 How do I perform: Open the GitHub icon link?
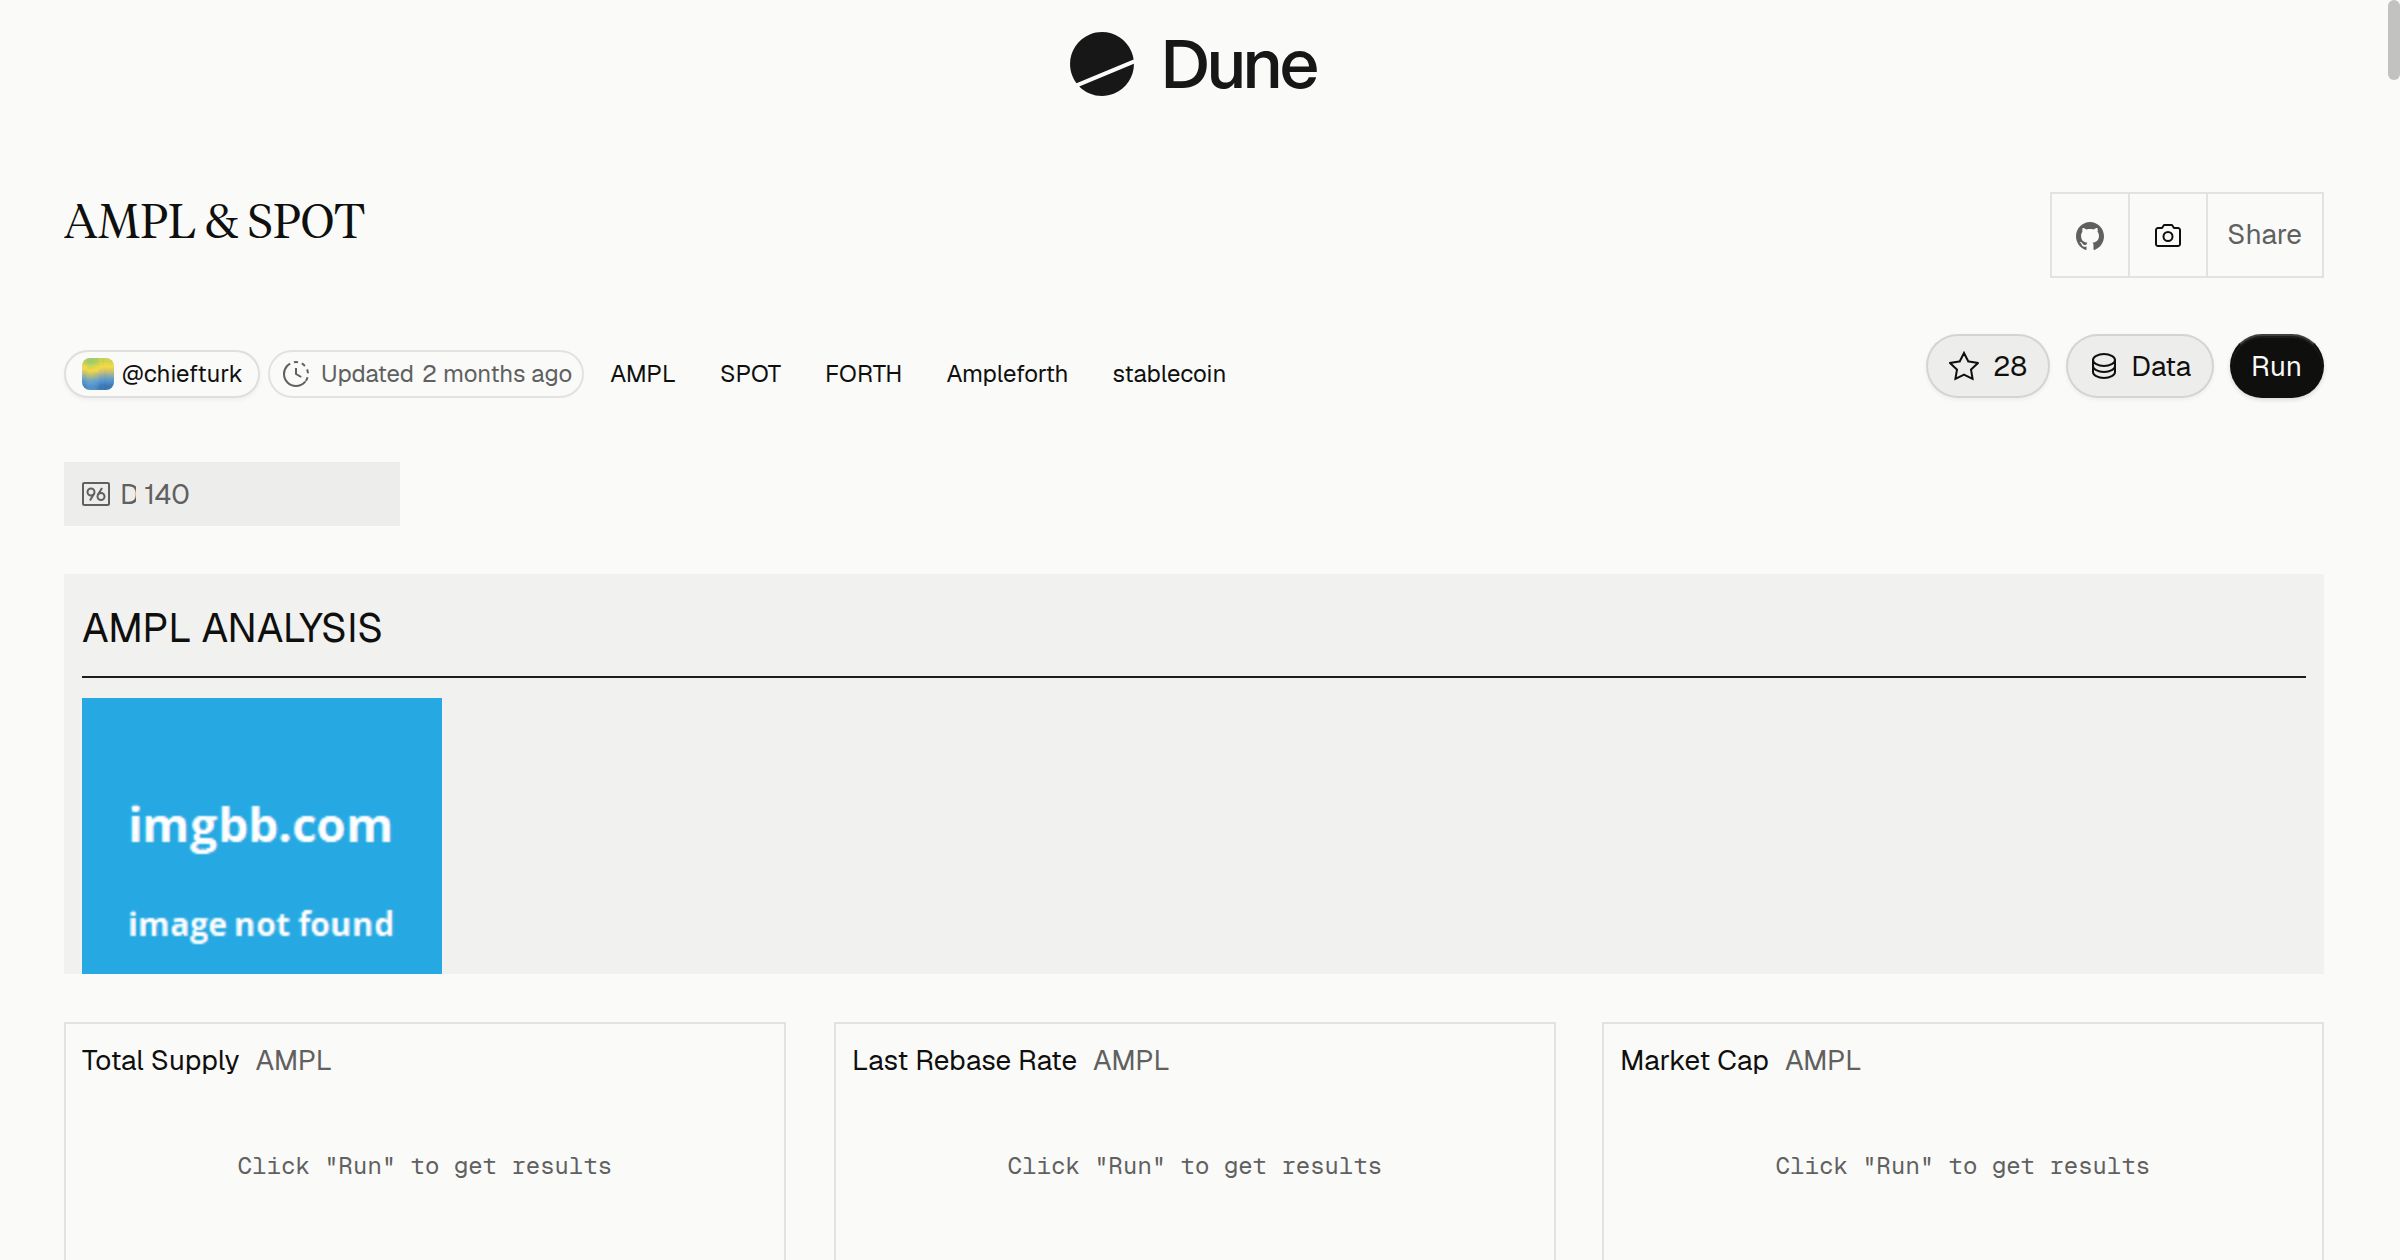pyautogui.click(x=2089, y=235)
